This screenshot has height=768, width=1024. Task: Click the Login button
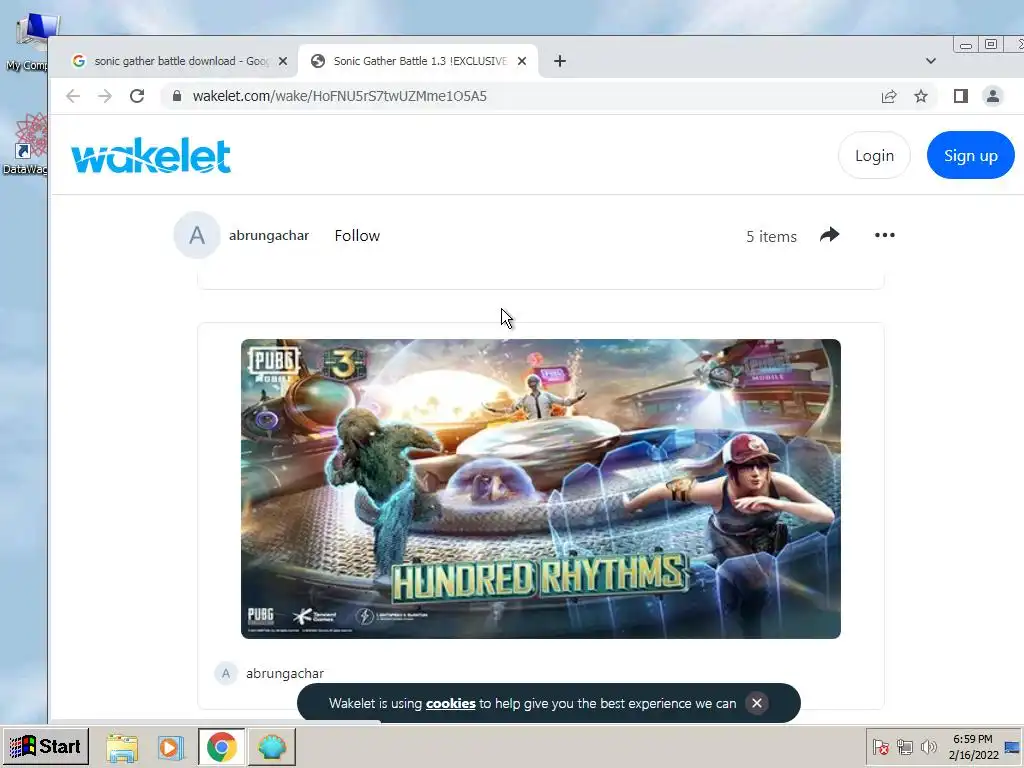click(x=874, y=155)
